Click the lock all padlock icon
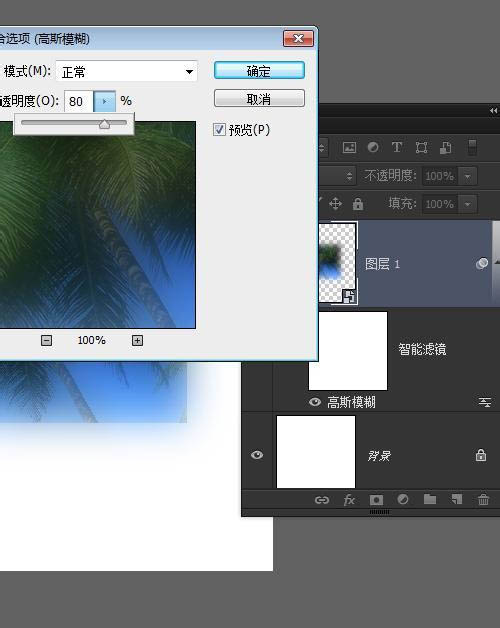 pos(358,204)
